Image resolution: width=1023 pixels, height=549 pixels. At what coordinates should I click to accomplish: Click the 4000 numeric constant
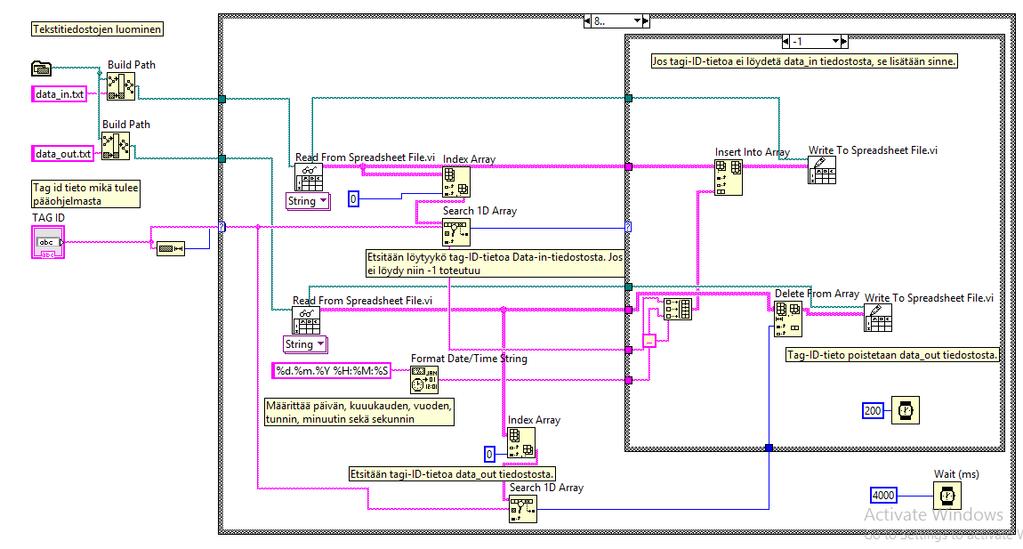pyautogui.click(x=883, y=495)
